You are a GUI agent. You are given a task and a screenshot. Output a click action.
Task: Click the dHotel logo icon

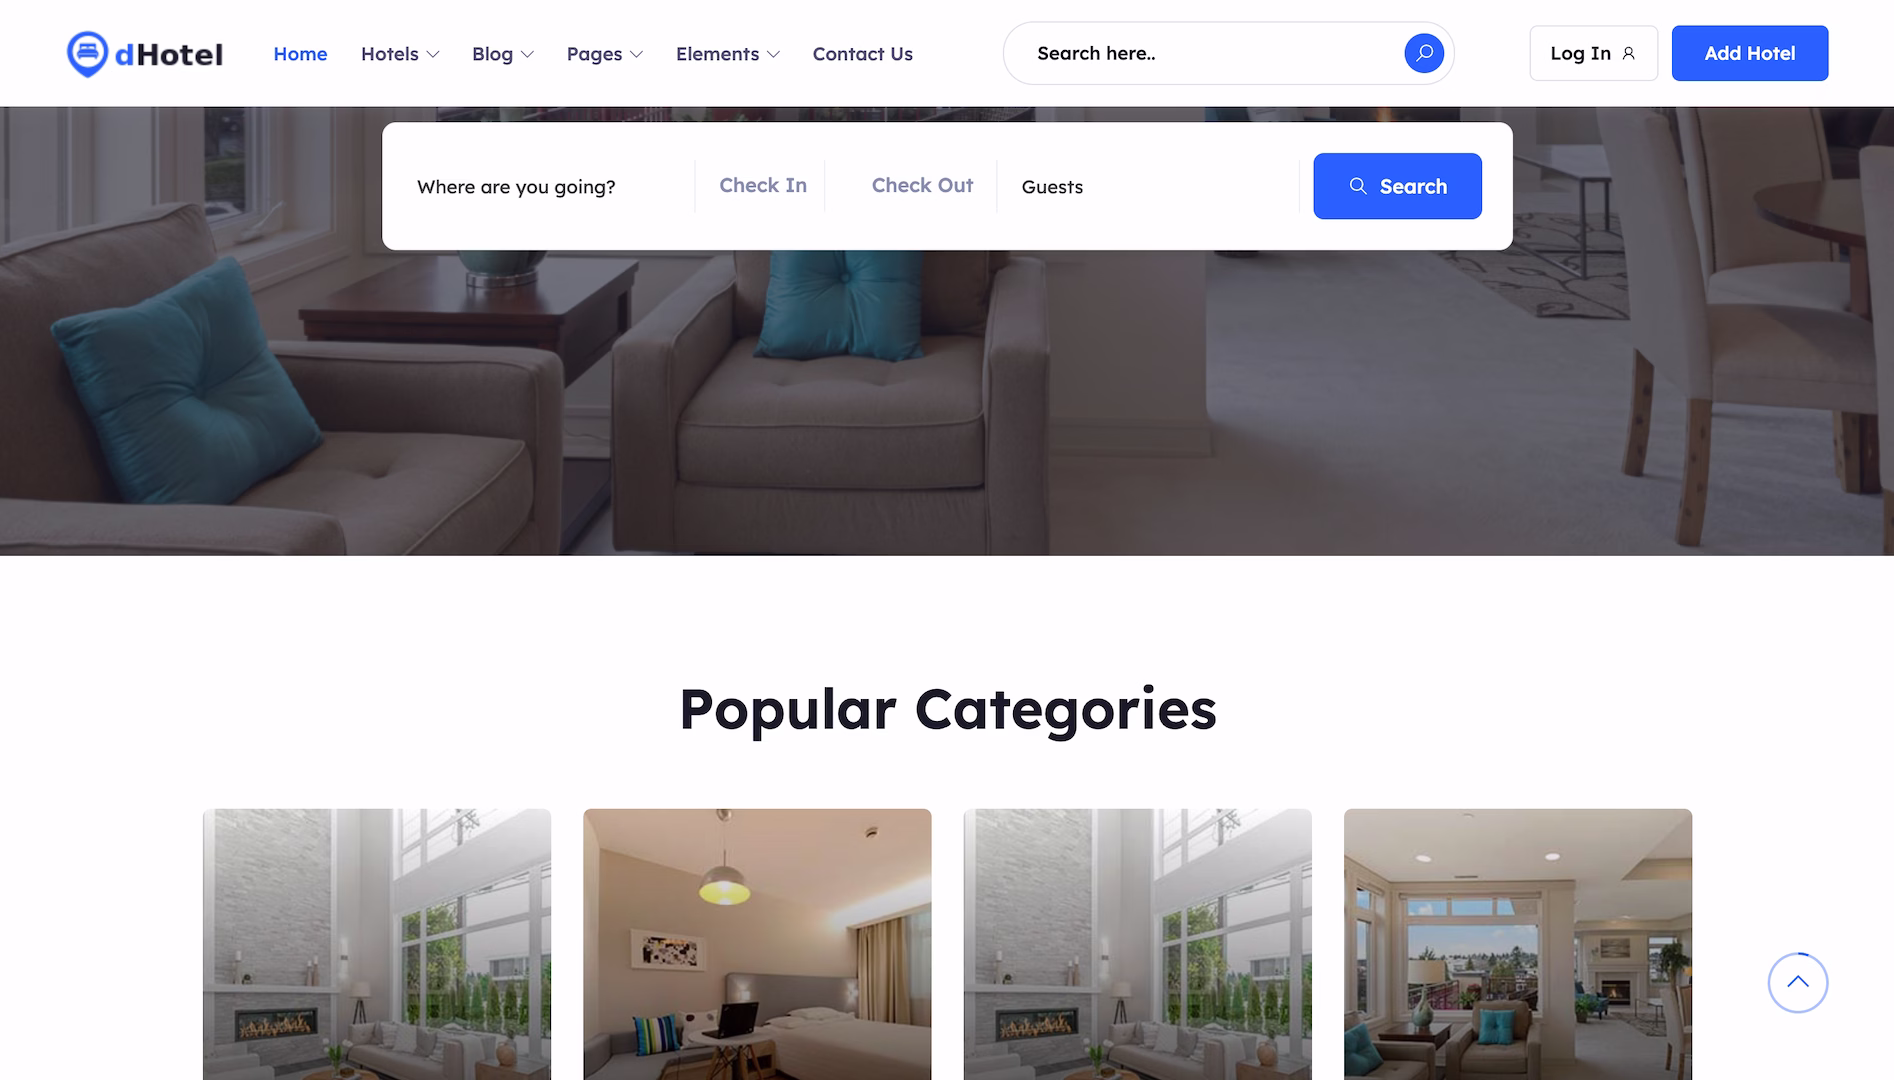coord(87,54)
